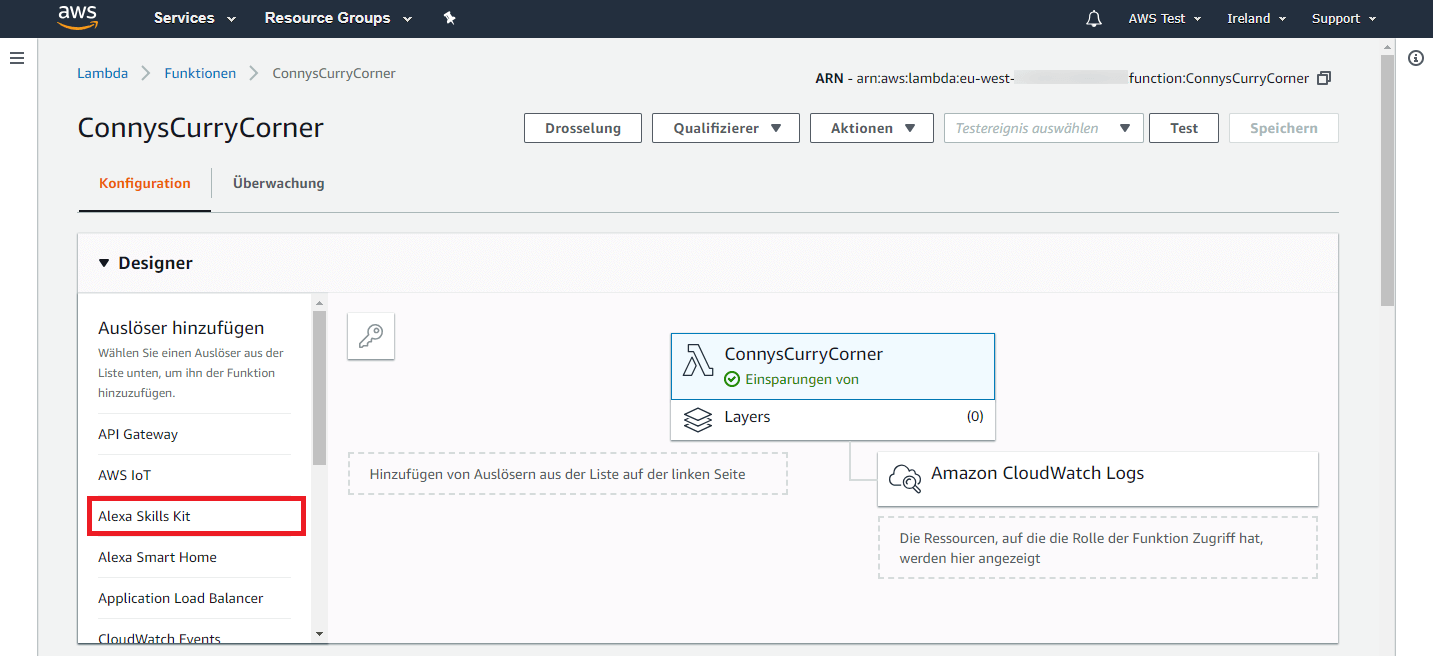Click the page vertical scrollbar thumb
The image size is (1433, 656).
click(1387, 180)
